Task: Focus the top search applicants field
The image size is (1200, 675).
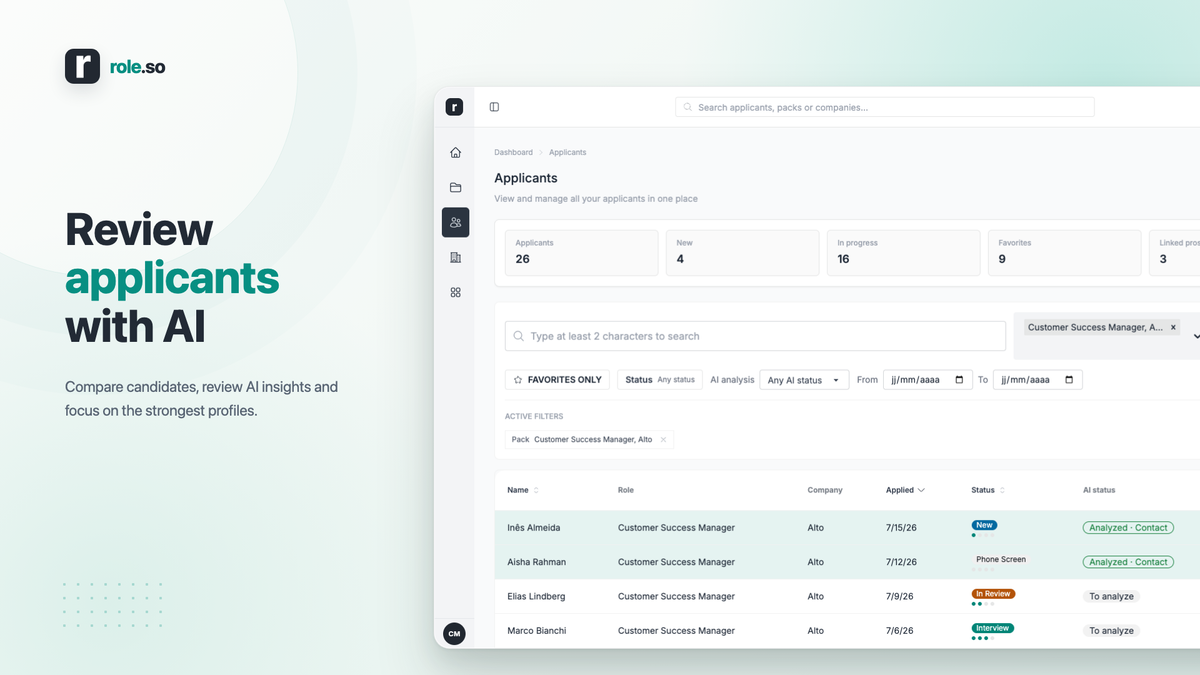Action: tap(885, 107)
